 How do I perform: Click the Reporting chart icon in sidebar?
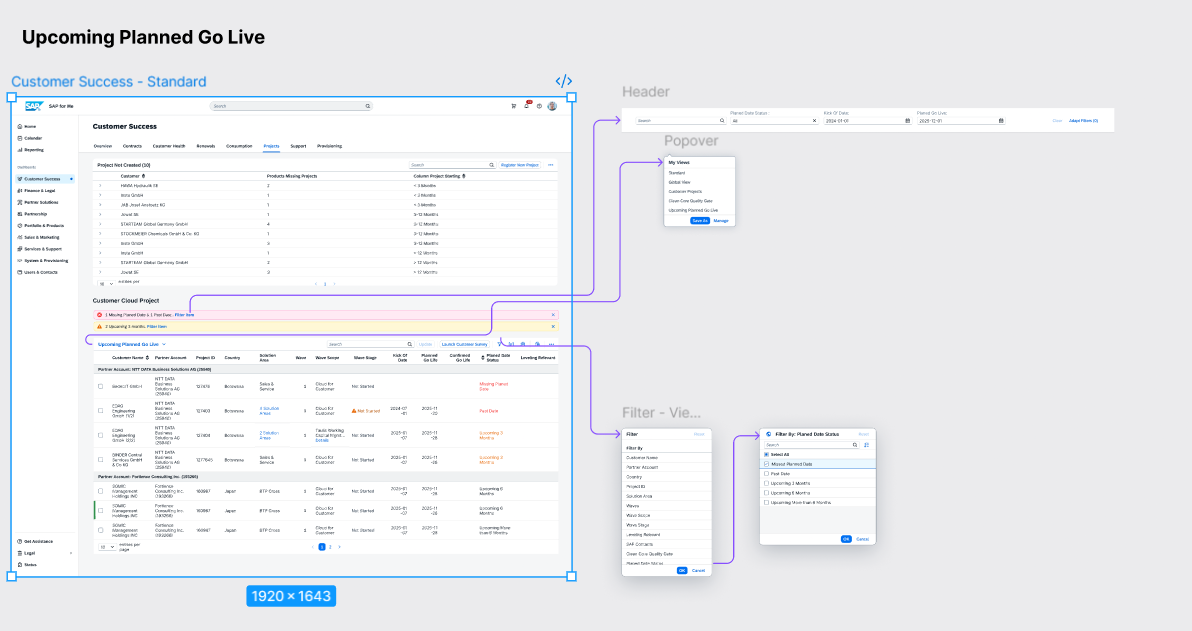tap(20, 150)
